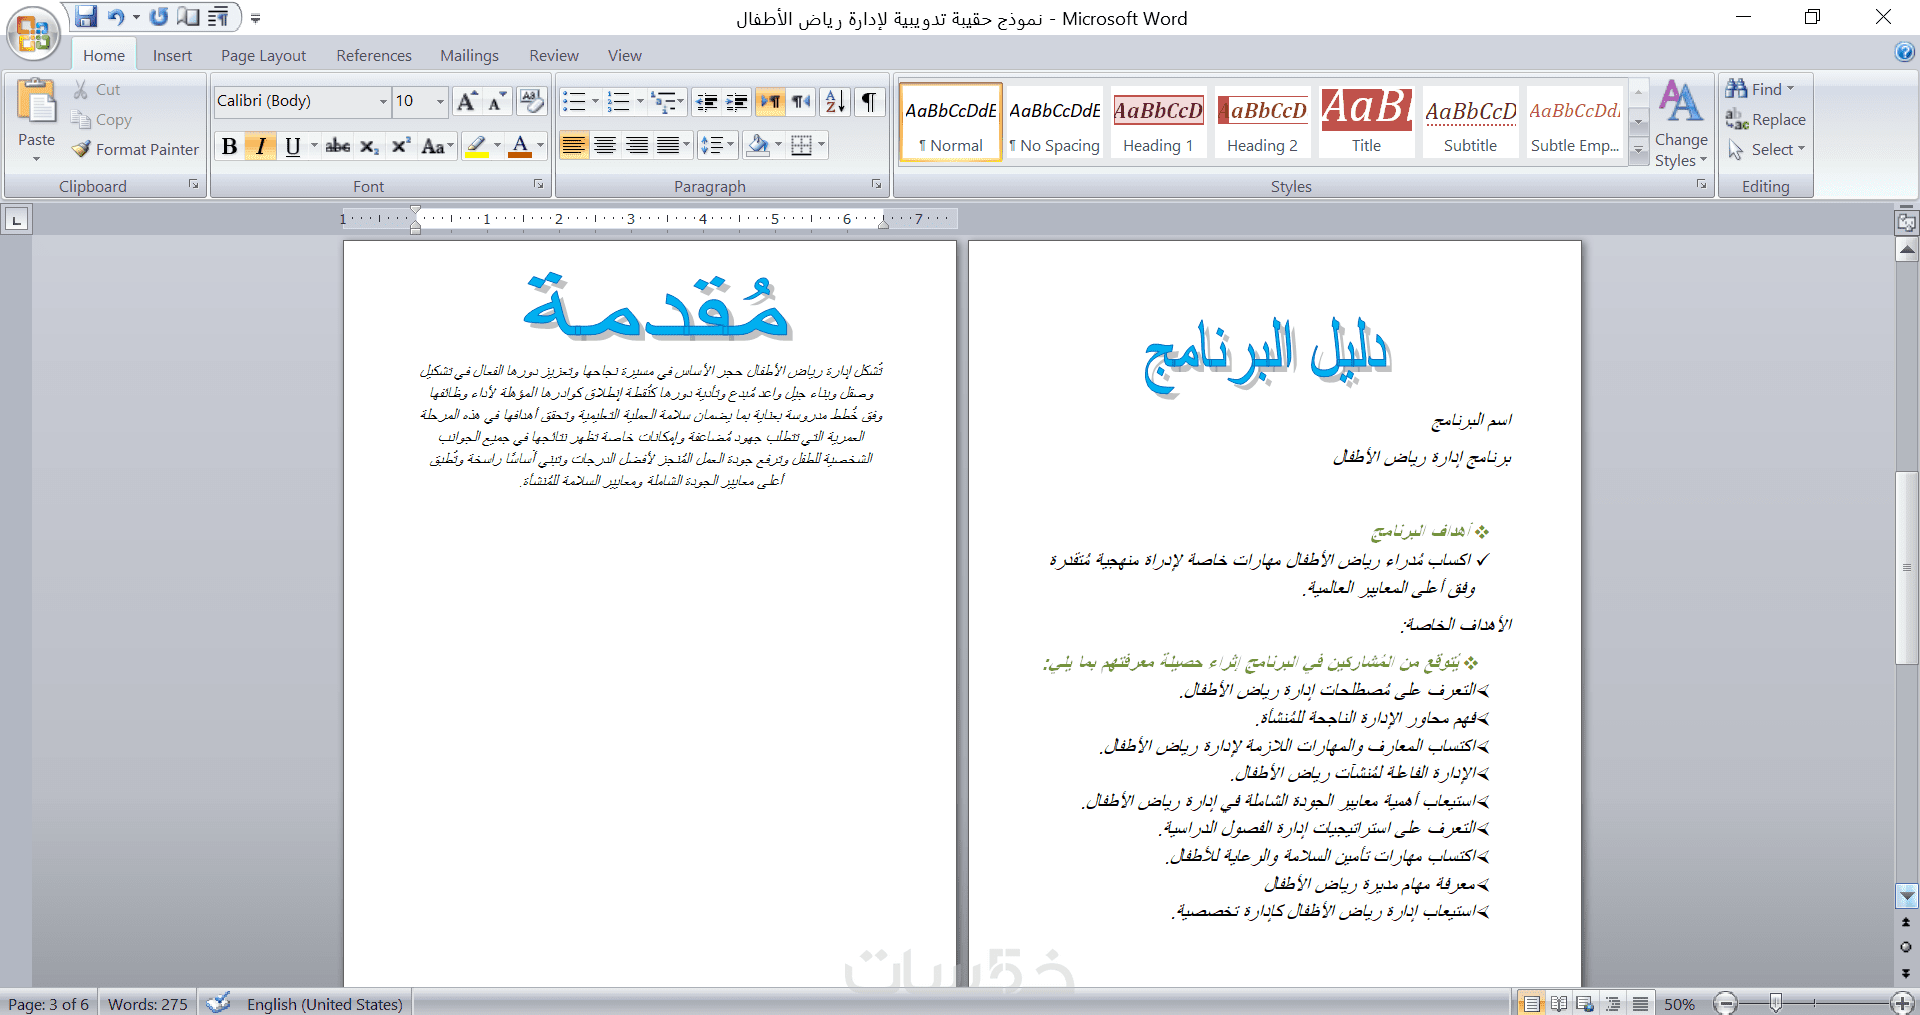Open the Mailings tab

[469, 56]
